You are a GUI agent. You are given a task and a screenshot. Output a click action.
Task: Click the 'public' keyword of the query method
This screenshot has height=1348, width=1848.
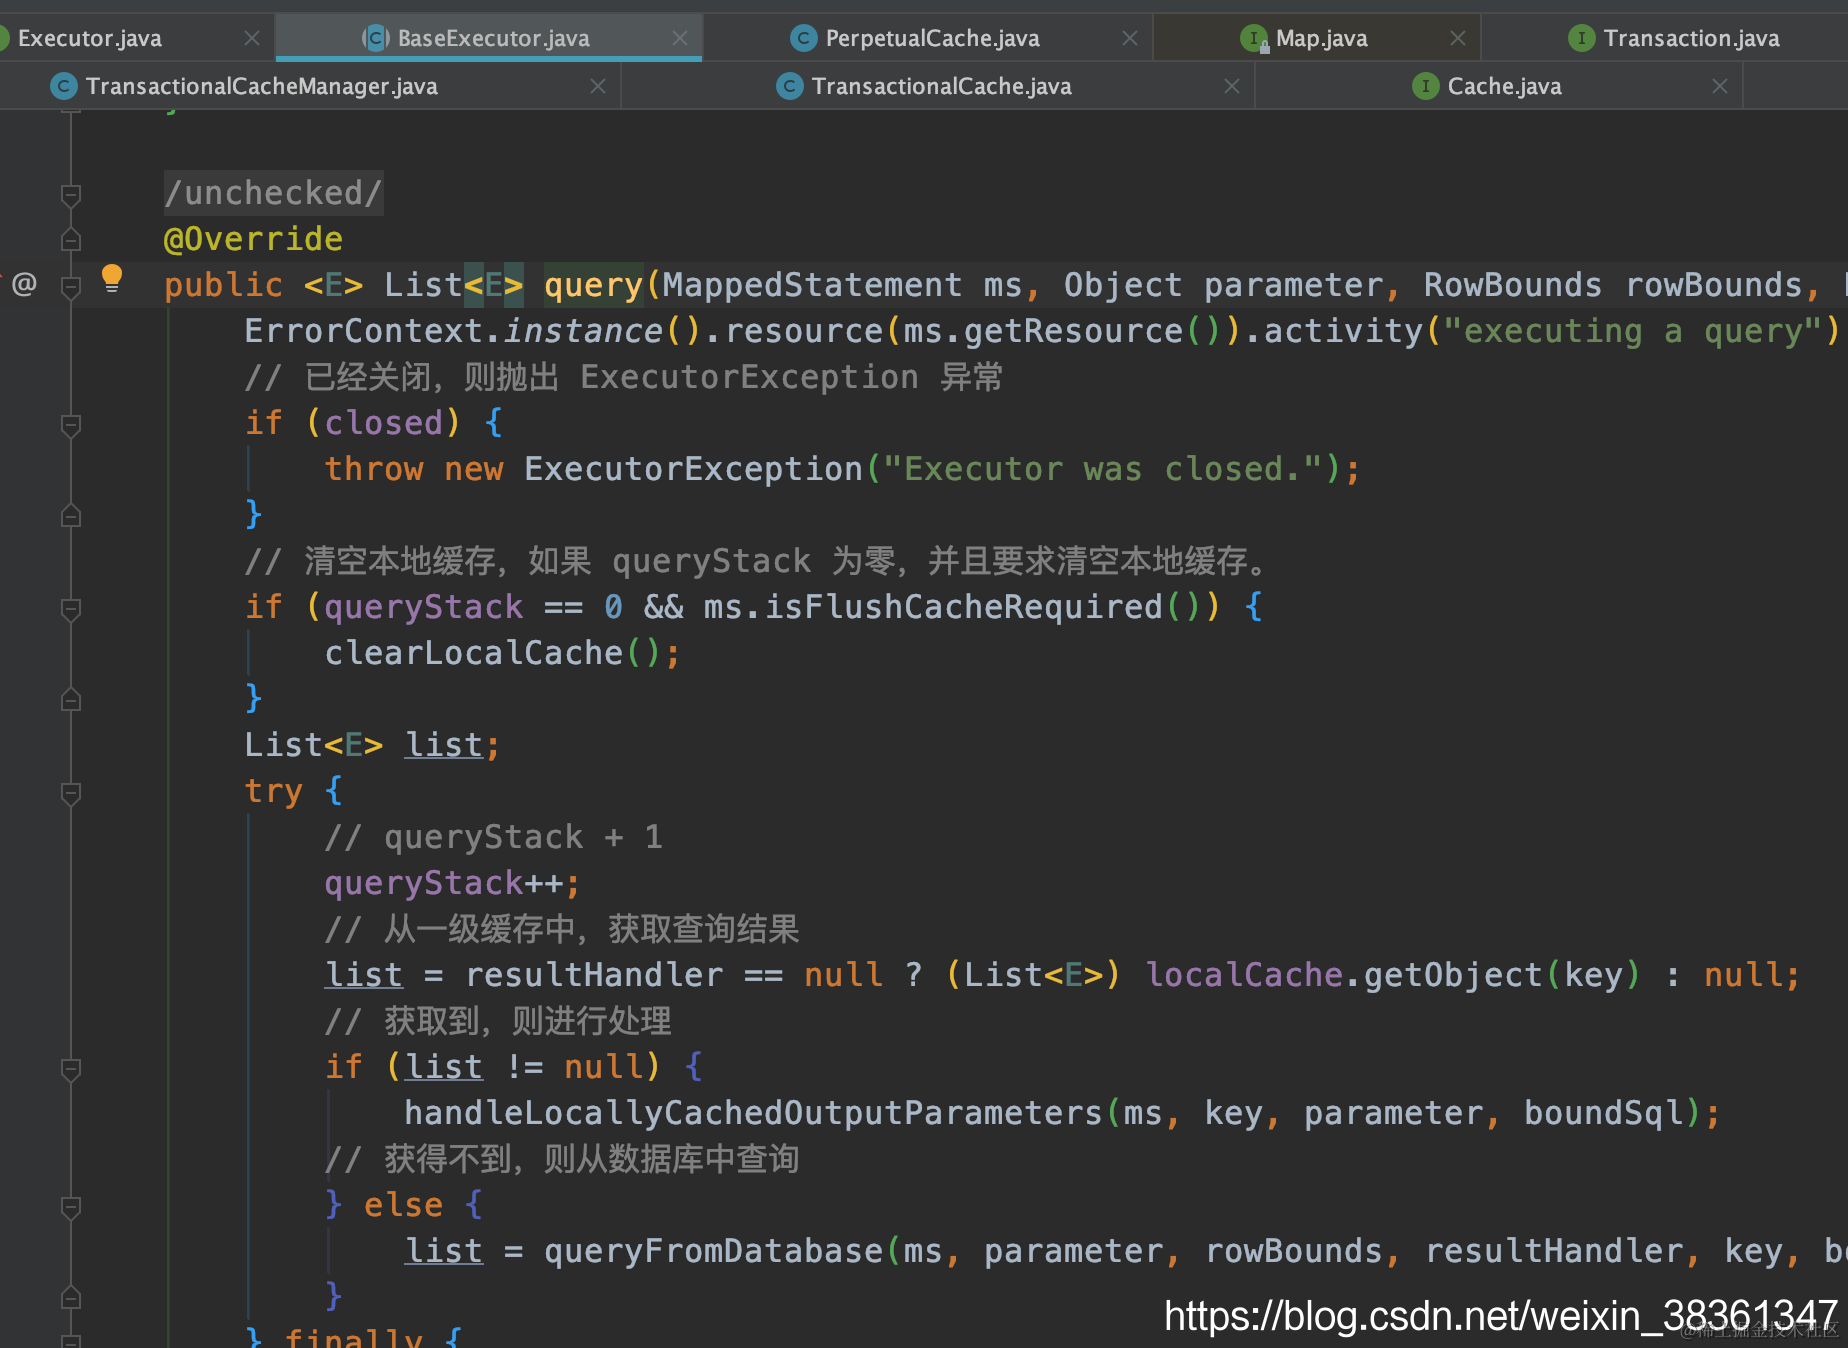(223, 285)
